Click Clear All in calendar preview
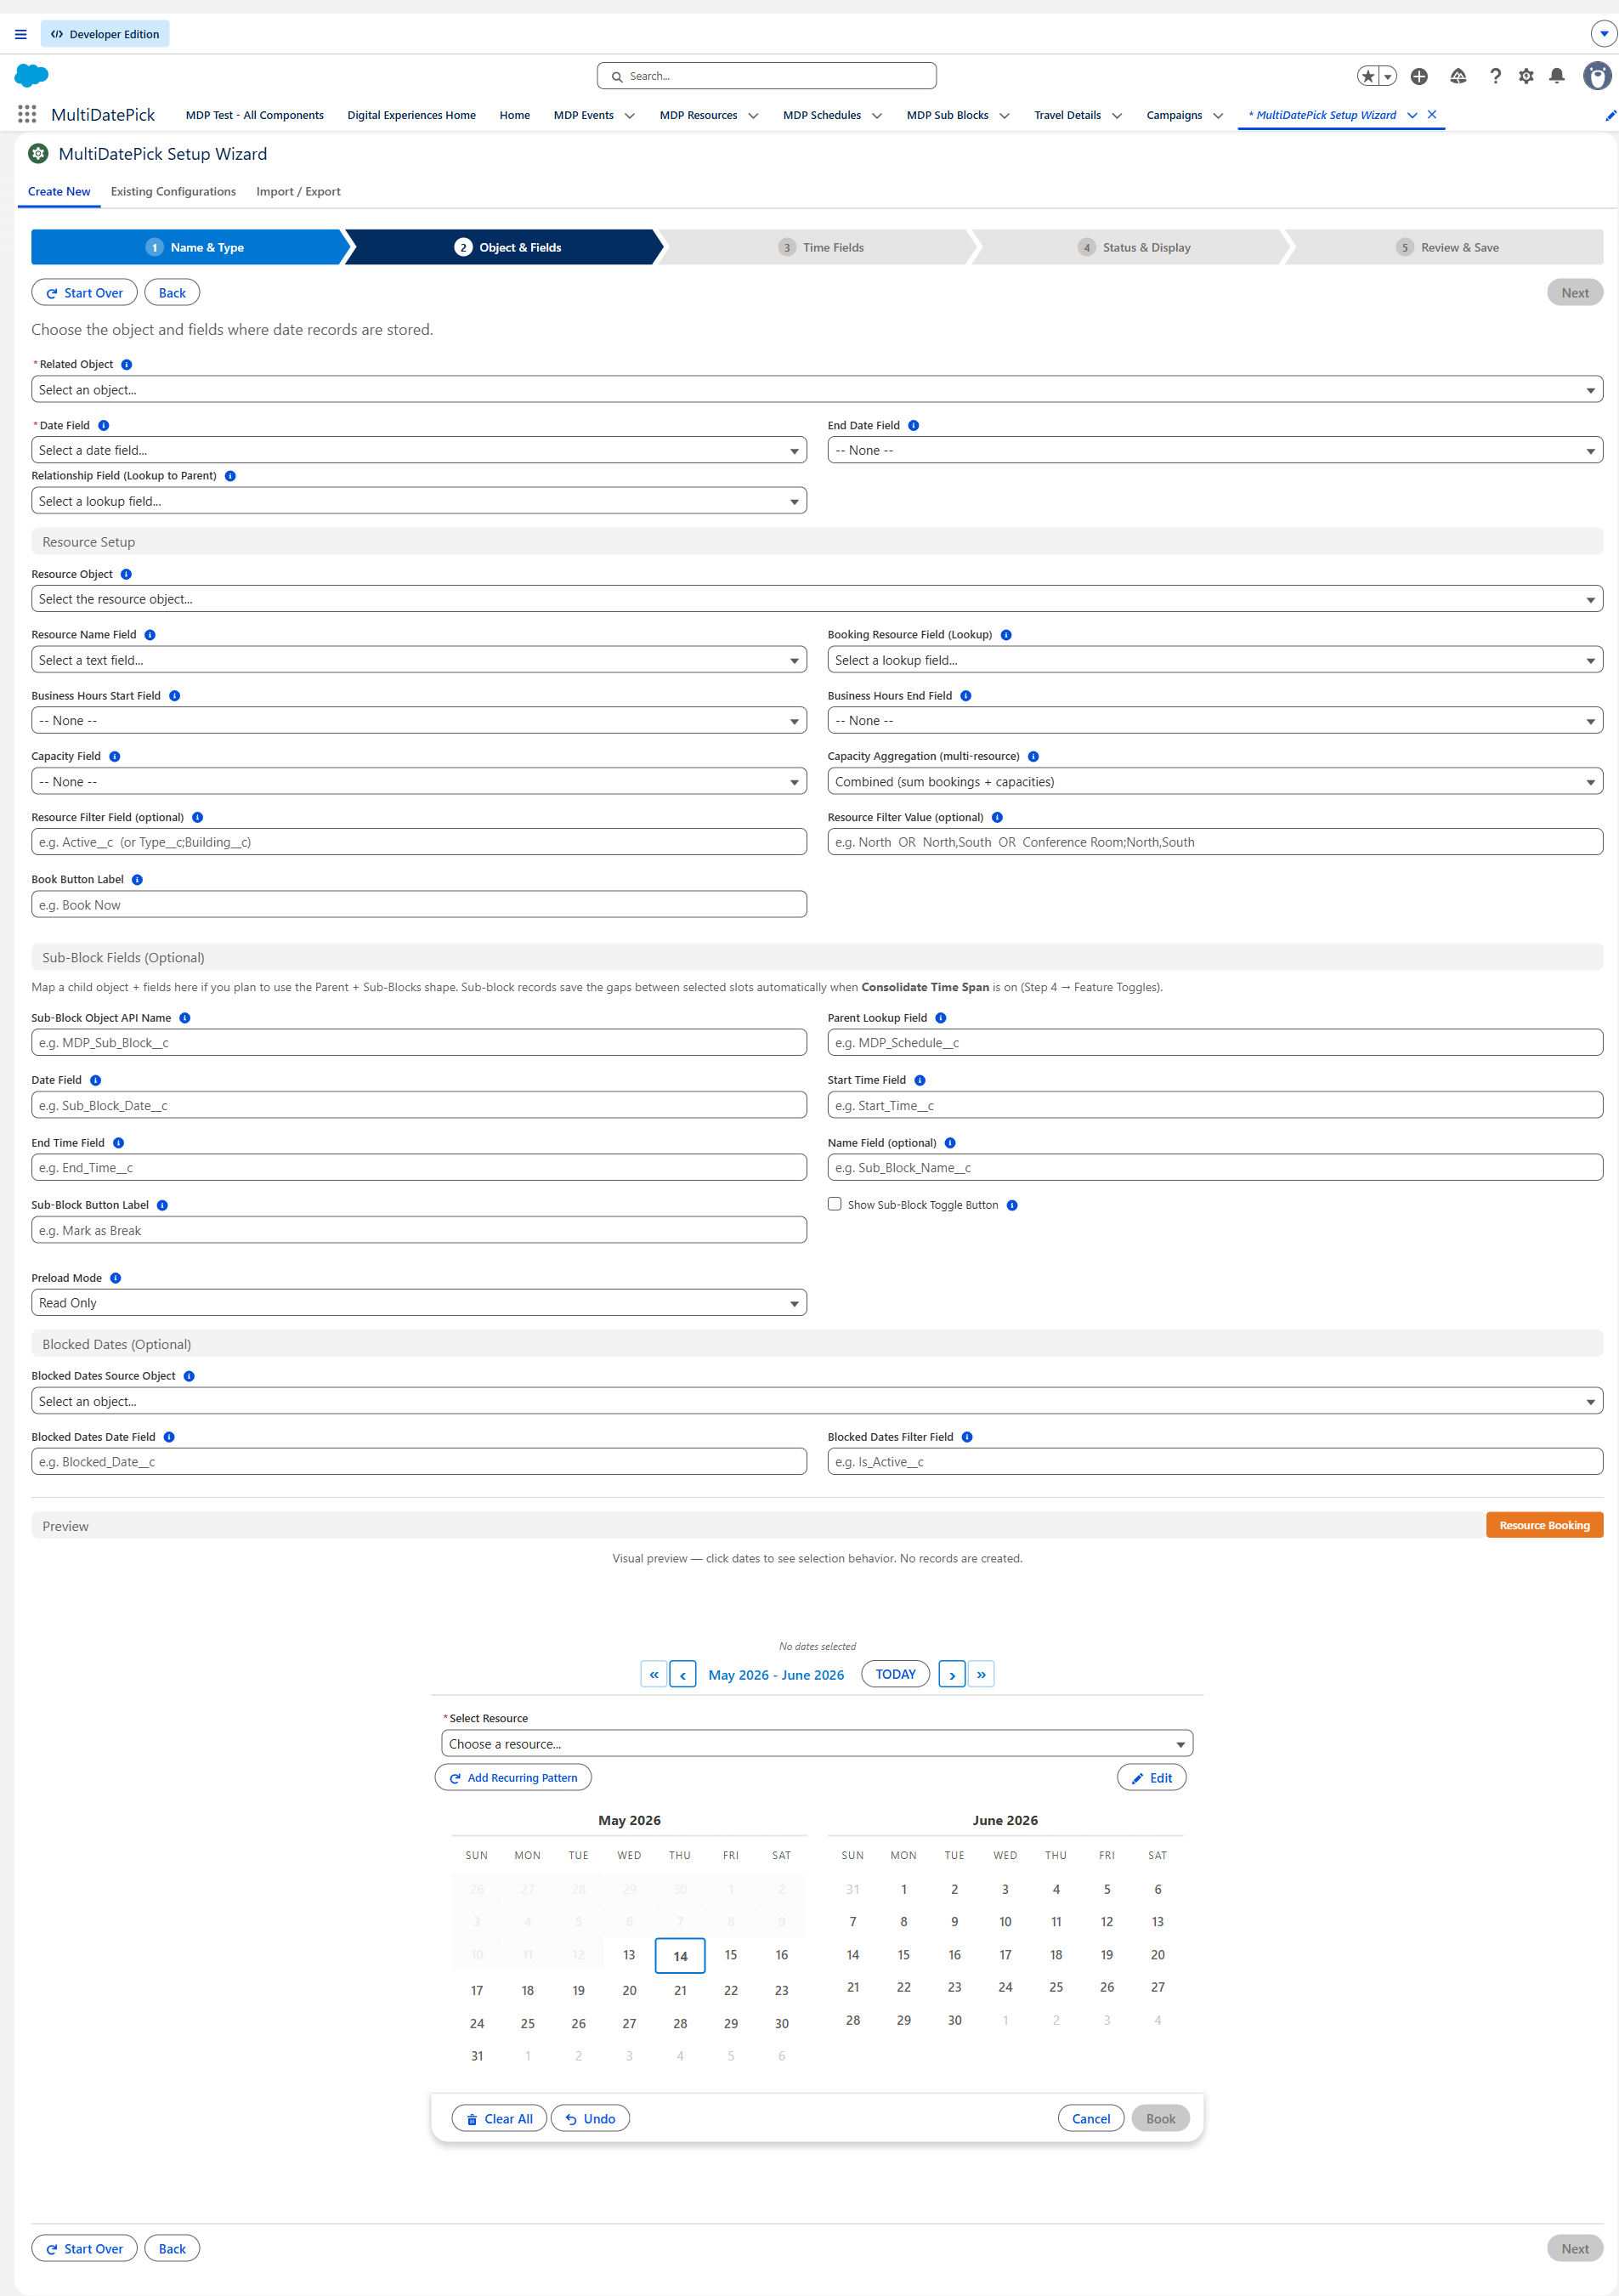This screenshot has width=1619, height=2296. coord(499,2119)
